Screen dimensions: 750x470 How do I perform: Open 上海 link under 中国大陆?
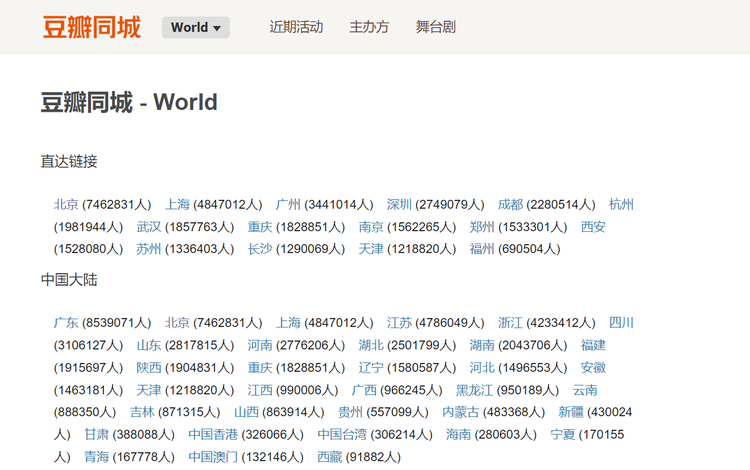point(288,323)
